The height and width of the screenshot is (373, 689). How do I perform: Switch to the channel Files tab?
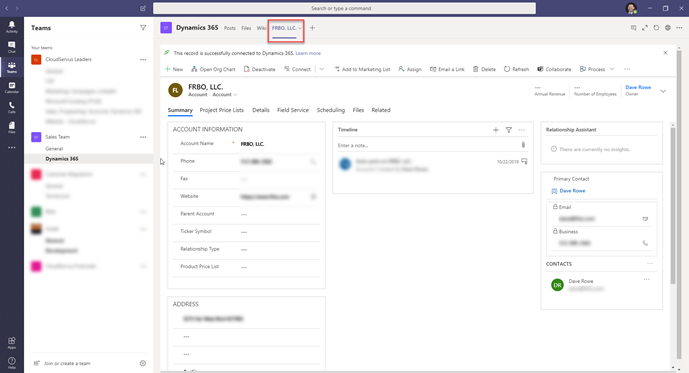coord(246,28)
